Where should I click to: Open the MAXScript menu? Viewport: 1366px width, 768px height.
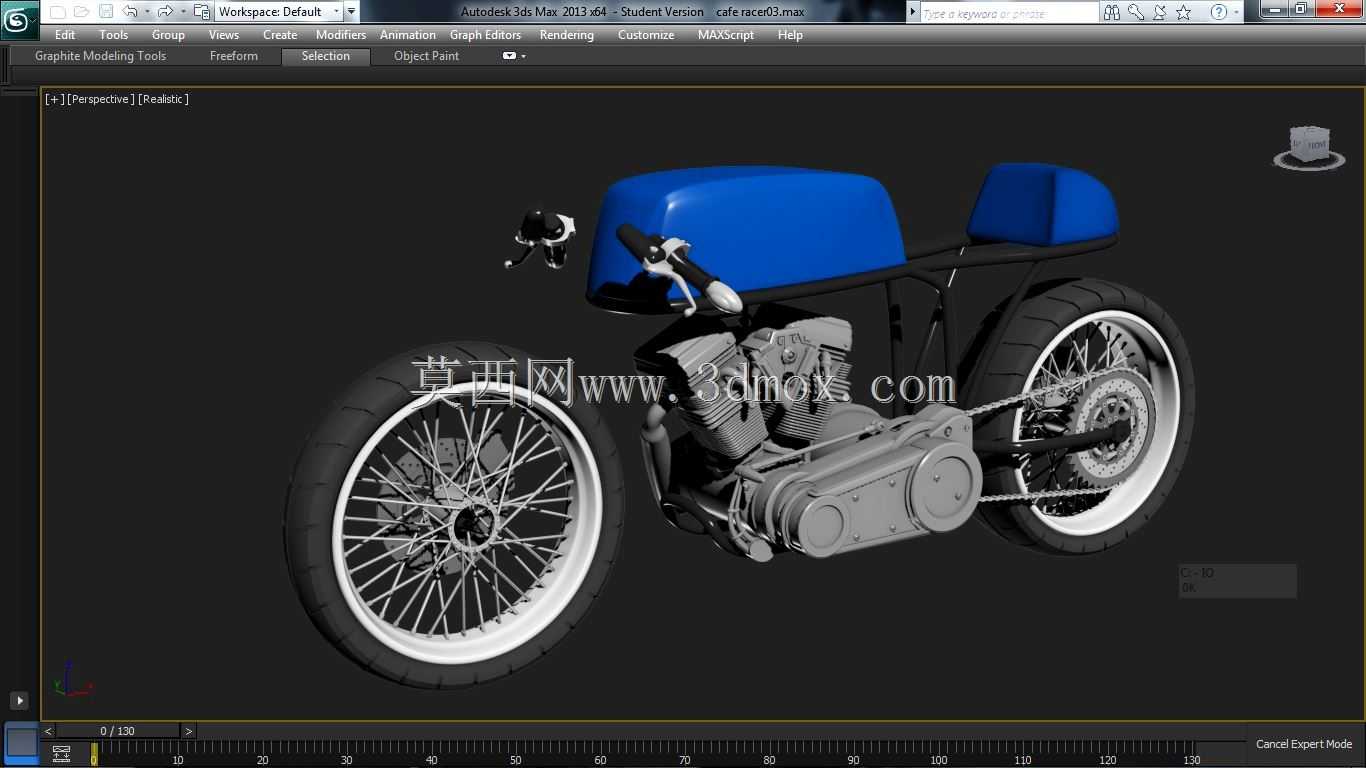[726, 35]
